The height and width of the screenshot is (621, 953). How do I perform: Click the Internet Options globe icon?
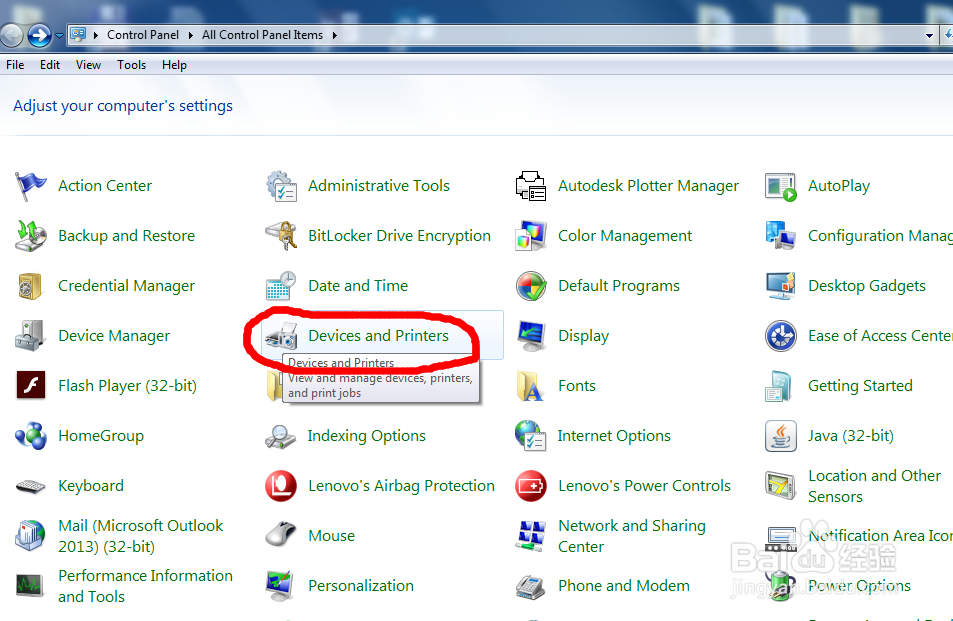tap(530, 436)
